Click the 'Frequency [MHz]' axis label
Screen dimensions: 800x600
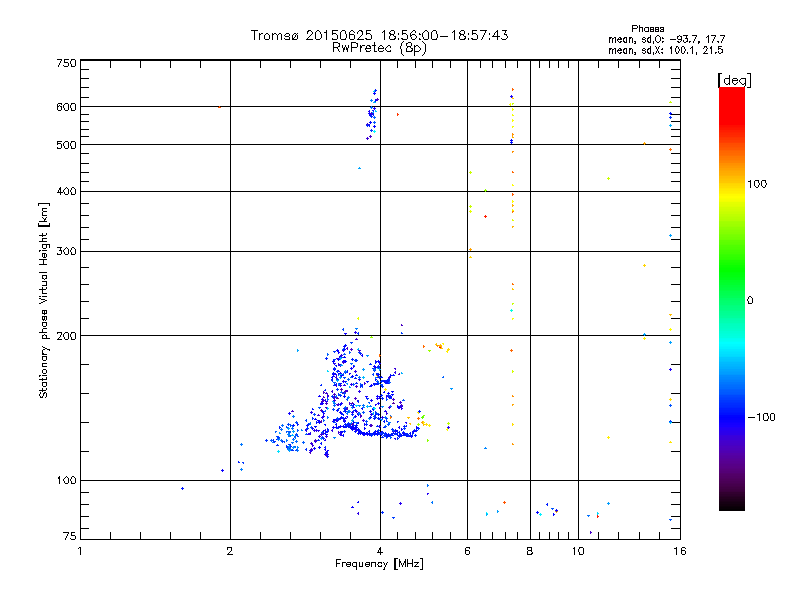[x=379, y=564]
